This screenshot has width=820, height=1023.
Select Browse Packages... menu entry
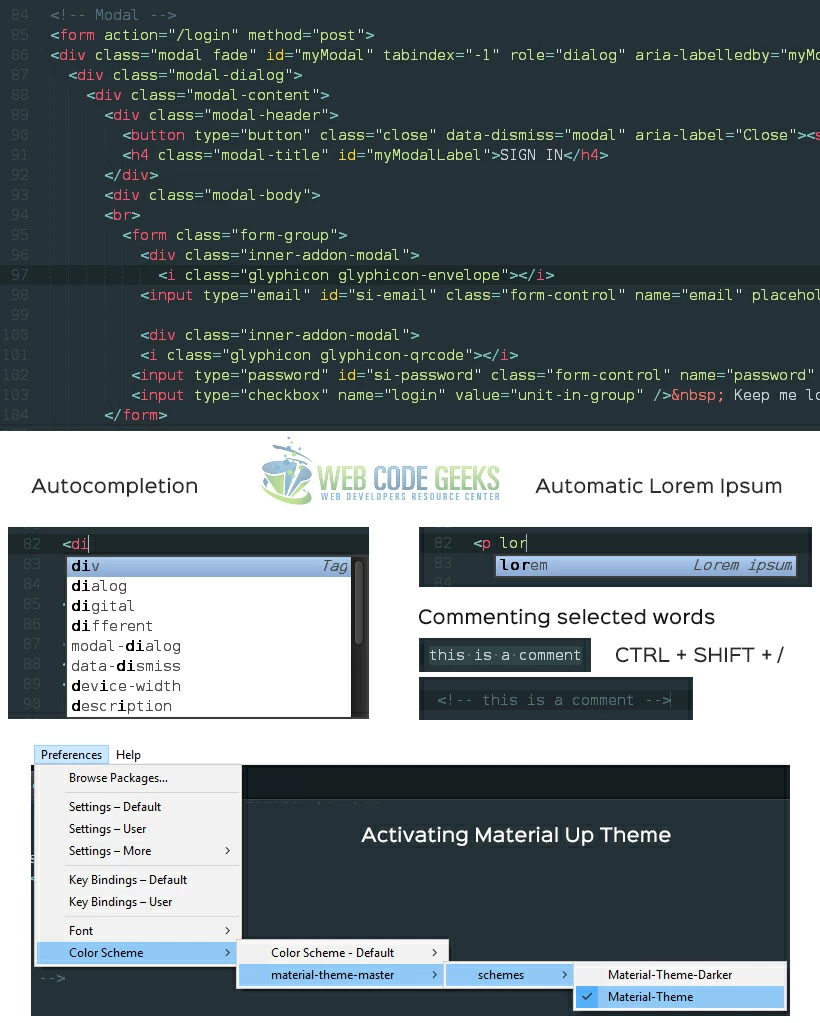[138, 778]
